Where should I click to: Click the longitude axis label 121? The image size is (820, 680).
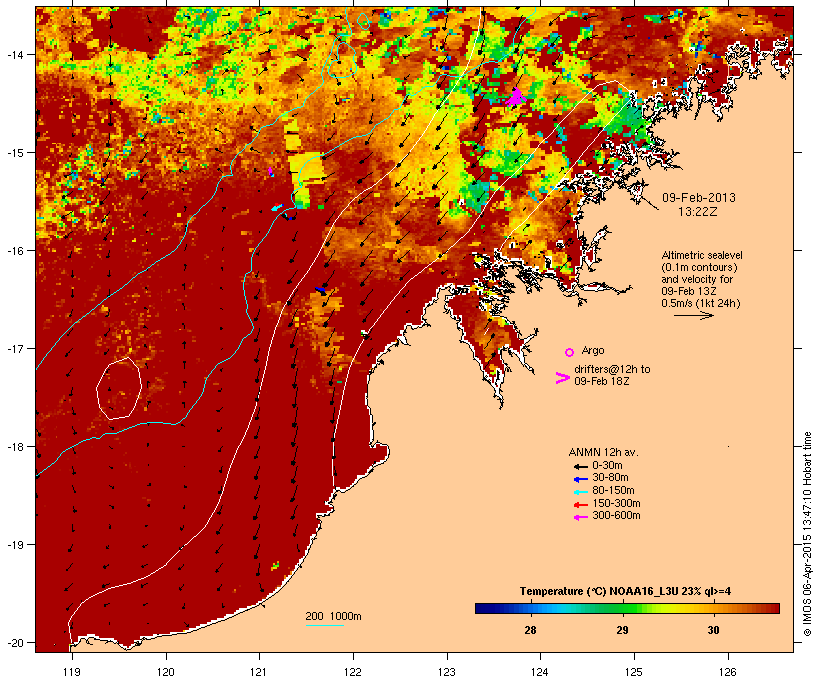[259, 672]
